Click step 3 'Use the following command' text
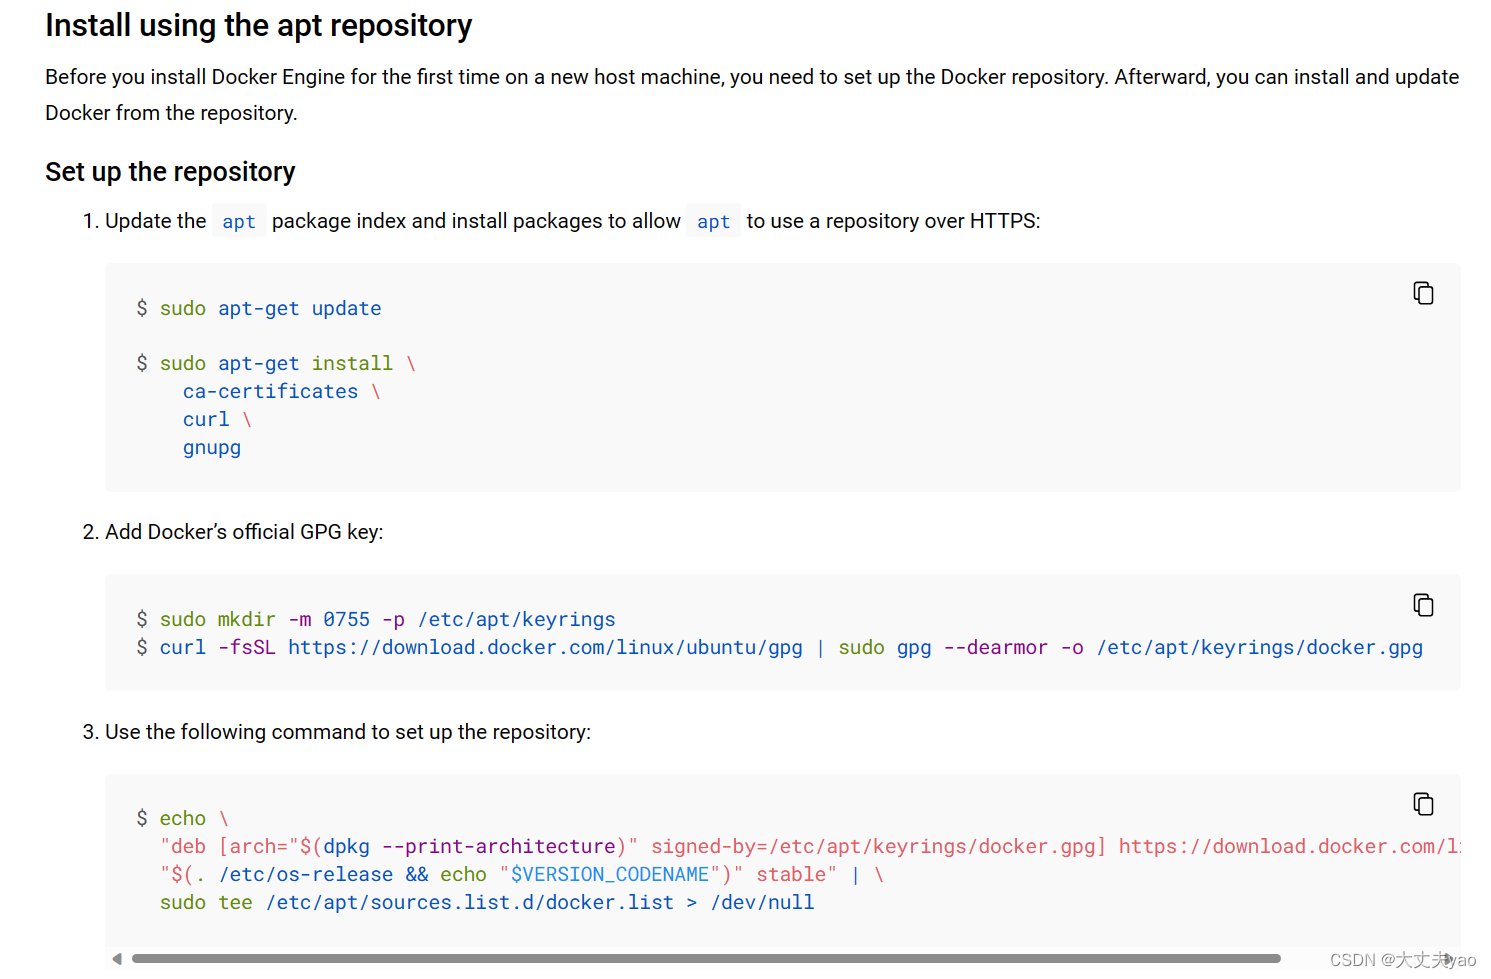1491x979 pixels. (348, 732)
